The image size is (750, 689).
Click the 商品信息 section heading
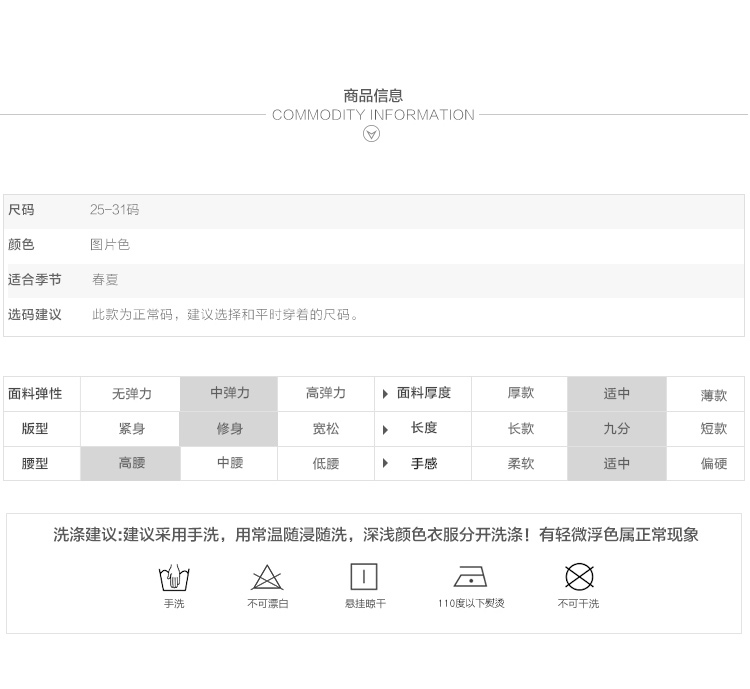(373, 96)
